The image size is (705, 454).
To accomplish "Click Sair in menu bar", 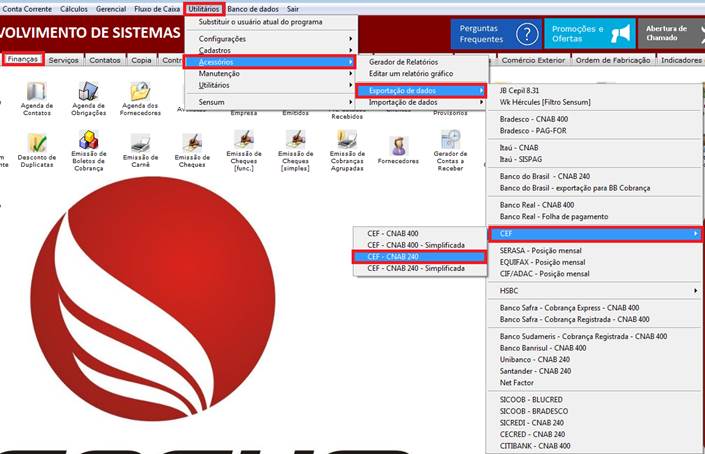I will point(293,9).
